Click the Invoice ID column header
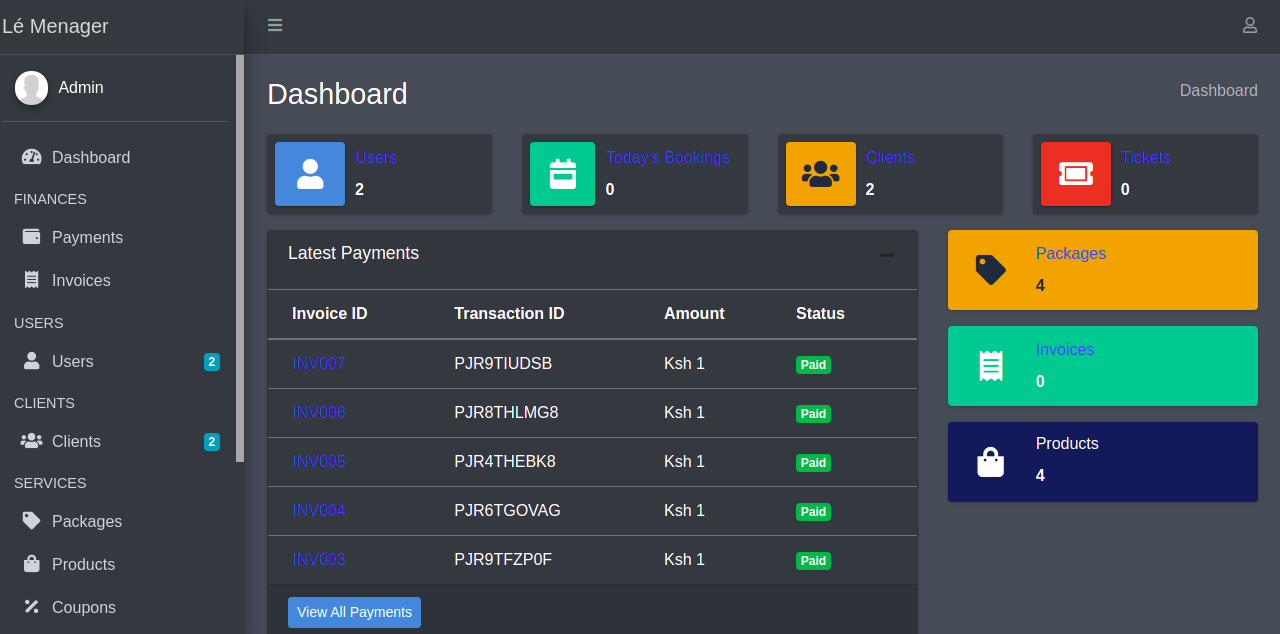1280x634 pixels. tap(330, 313)
